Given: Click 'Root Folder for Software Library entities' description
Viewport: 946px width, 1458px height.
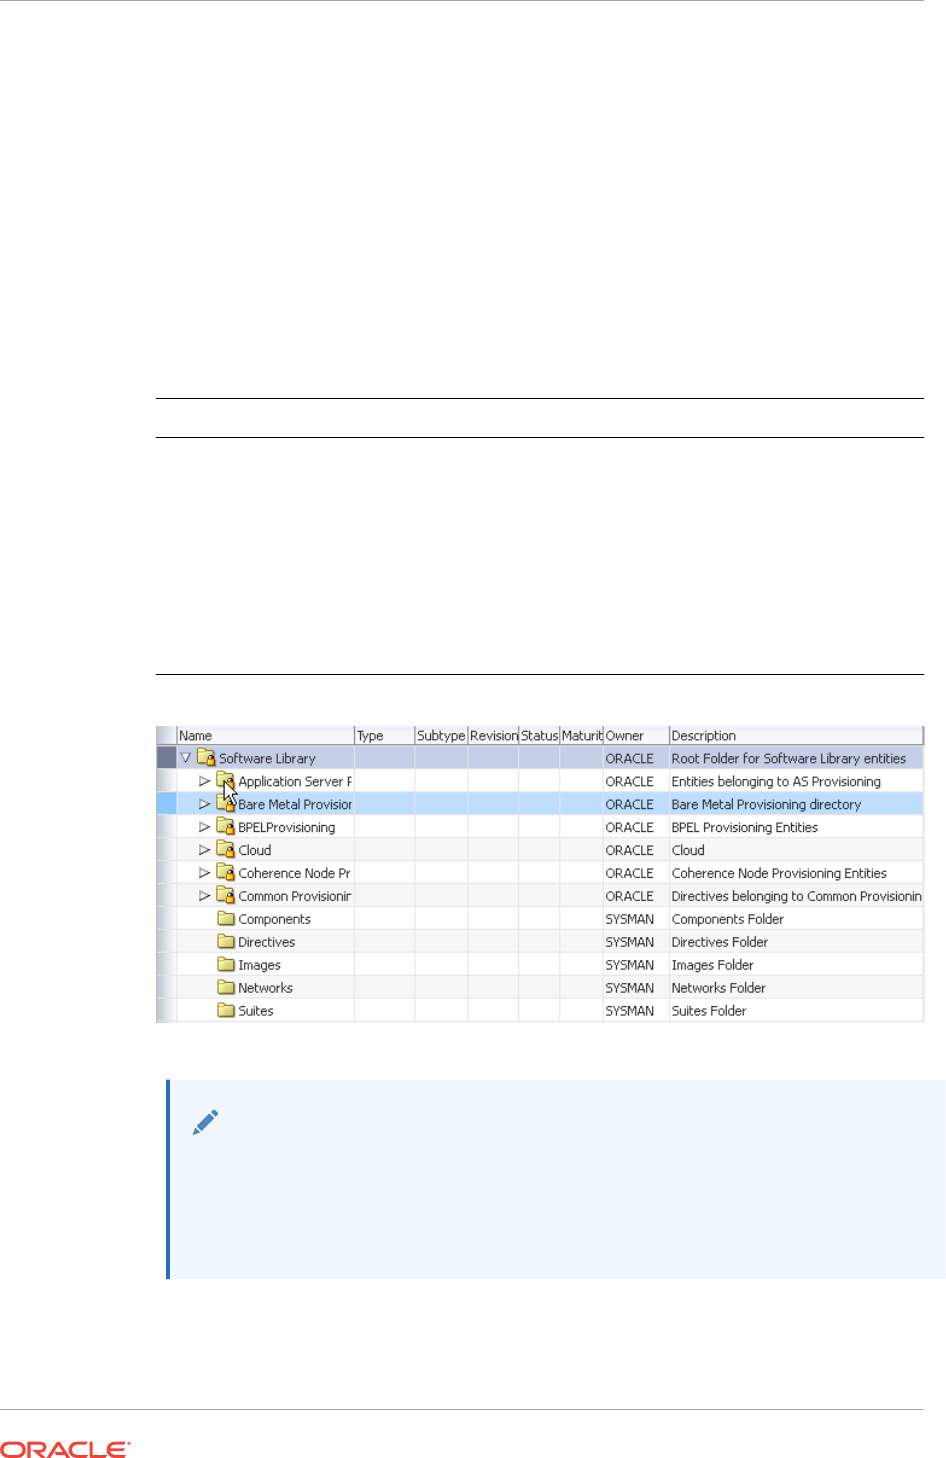Looking at the screenshot, I should (789, 759).
